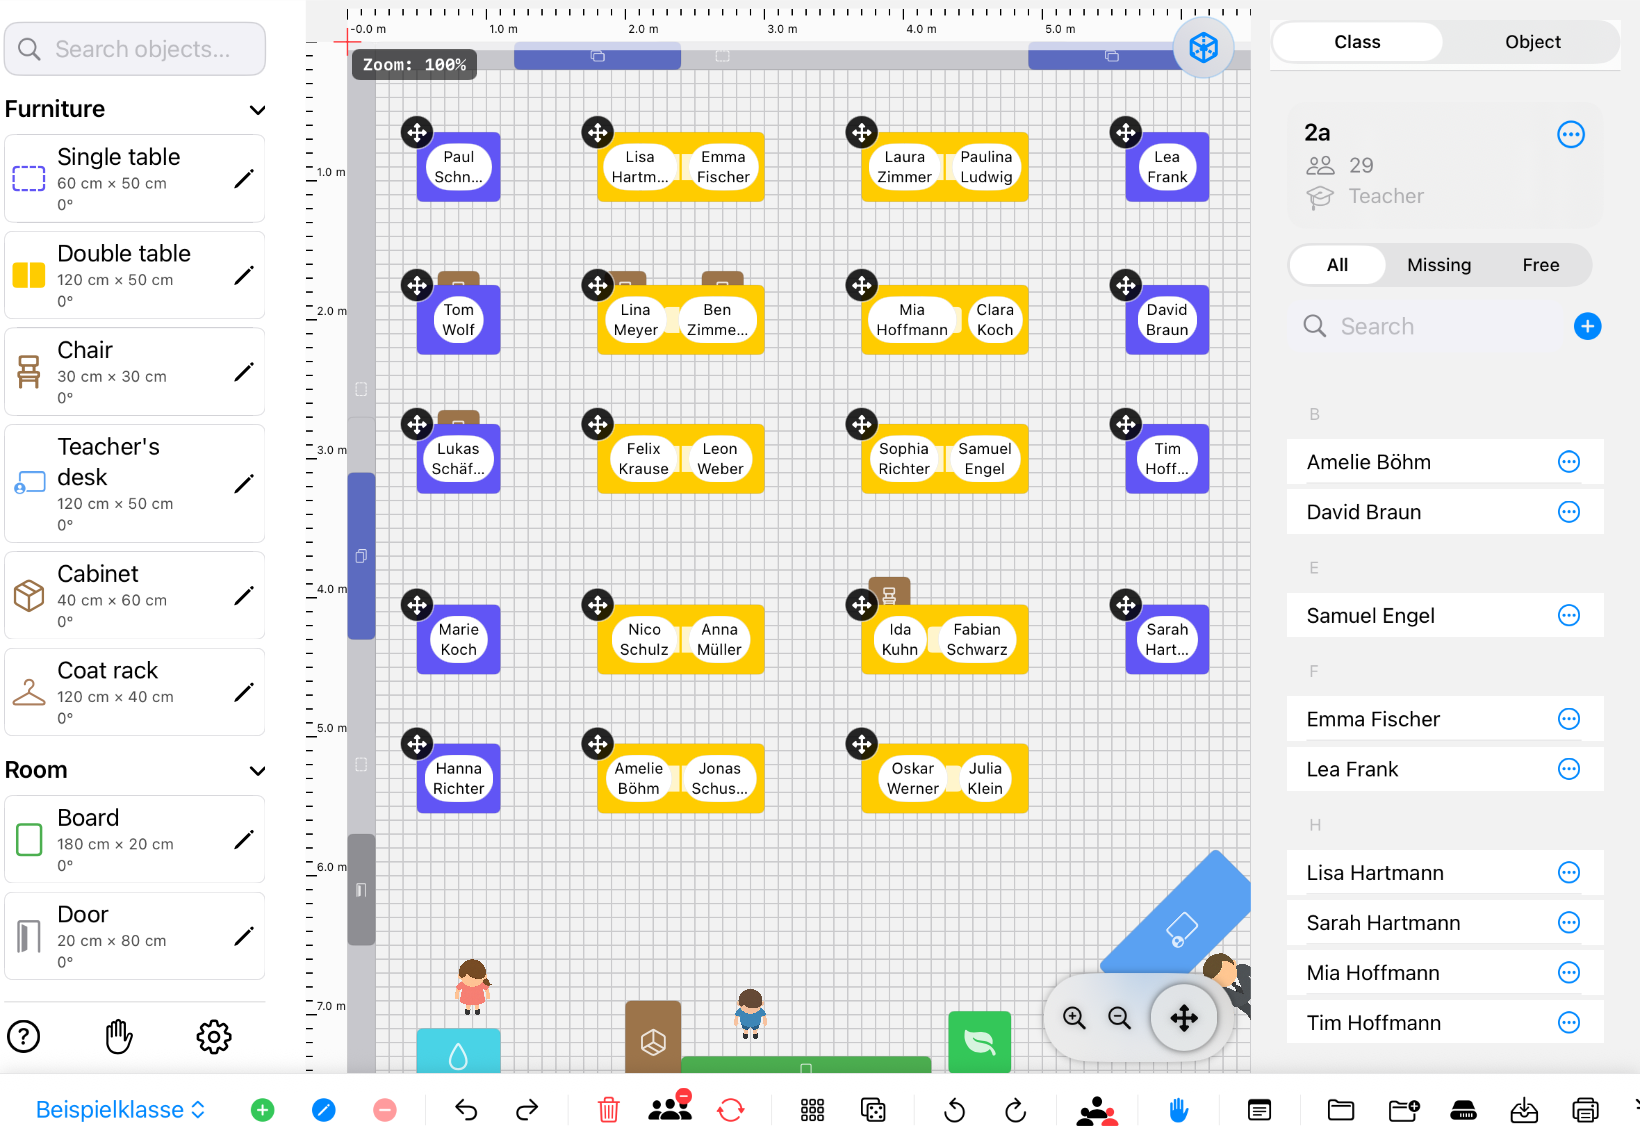Select Coat rack furniture item
1640x1140 pixels.
(134, 692)
